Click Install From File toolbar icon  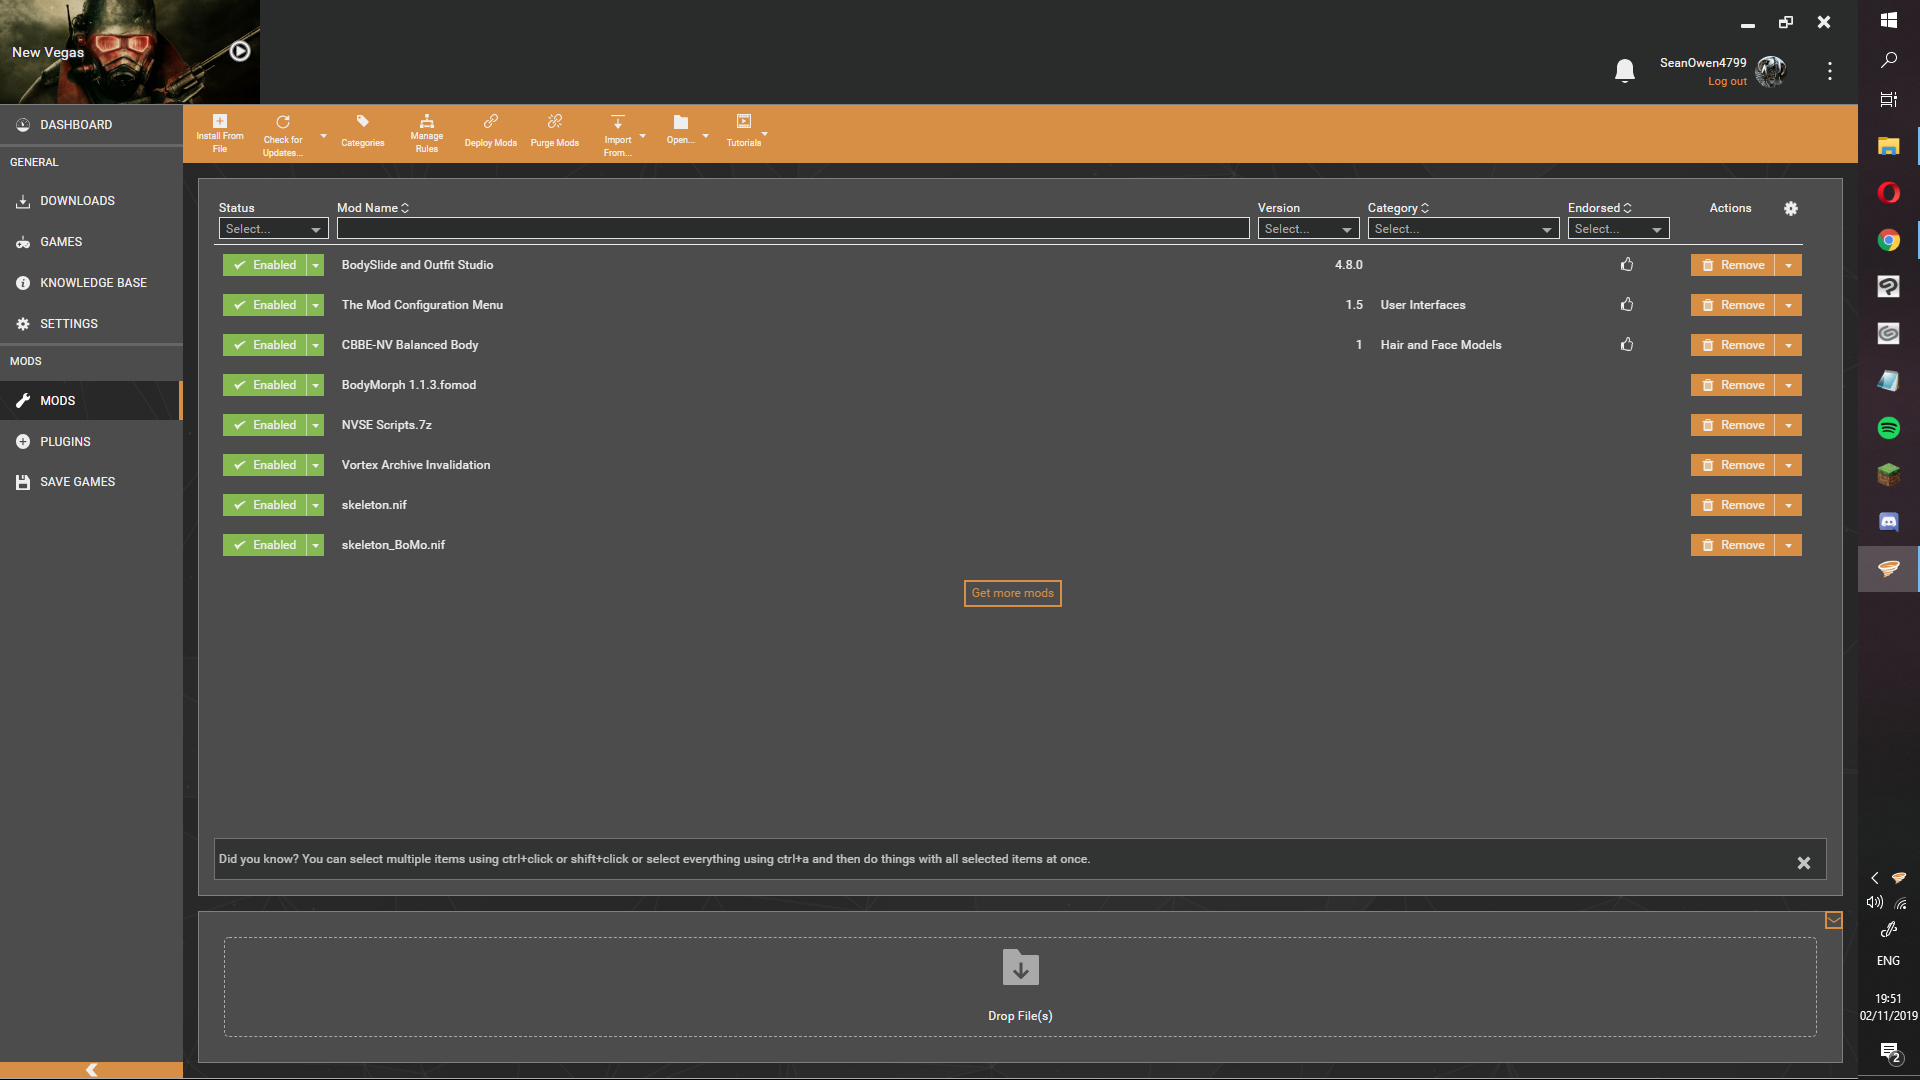pos(220,133)
